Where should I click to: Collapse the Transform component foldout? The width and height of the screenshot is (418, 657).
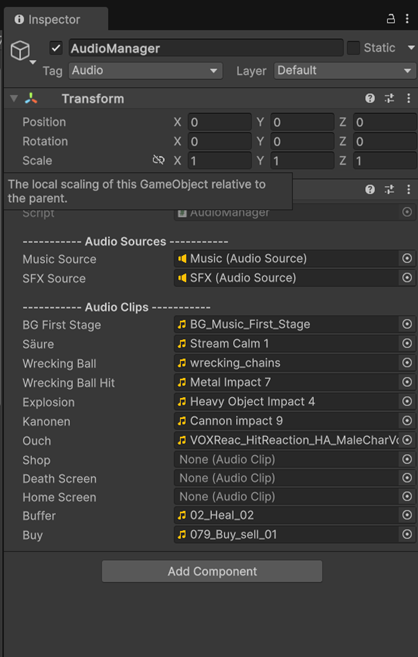point(14,98)
